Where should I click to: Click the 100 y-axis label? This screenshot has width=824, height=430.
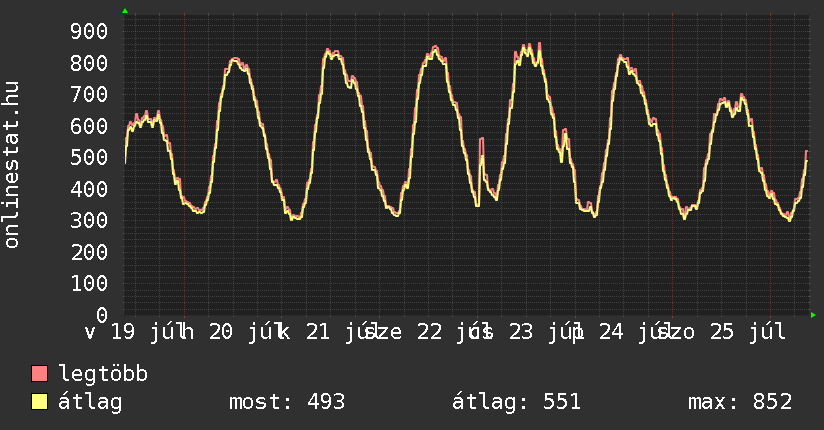coord(89,283)
